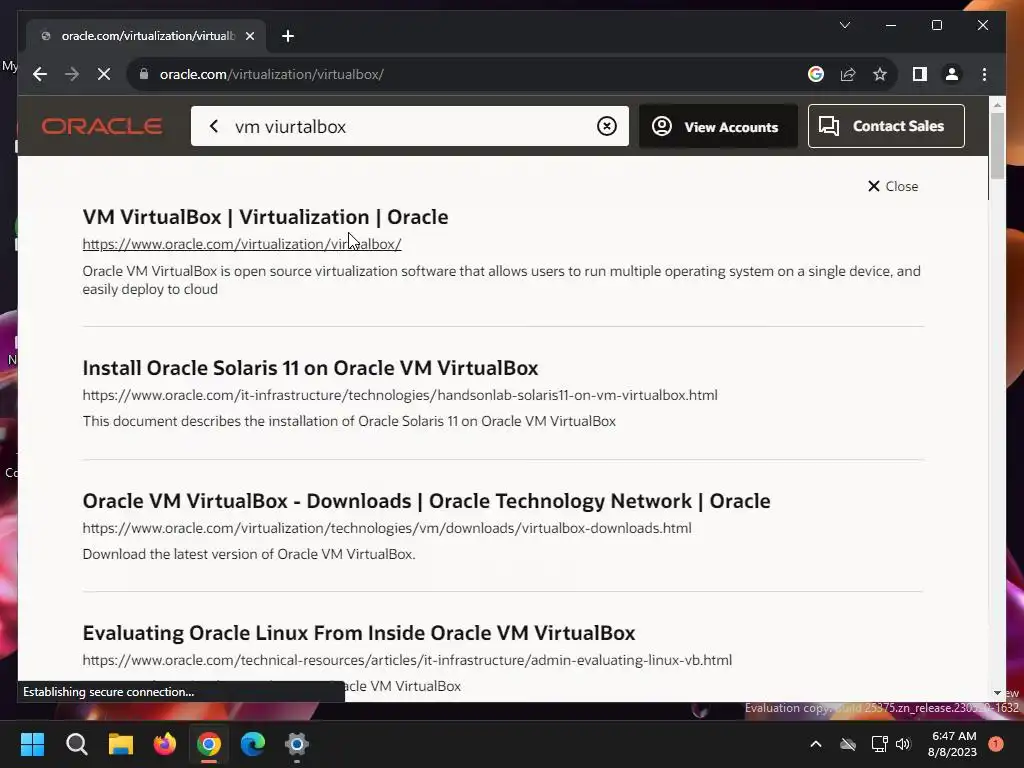
Task: Click the browser forward arrow
Action: click(x=72, y=74)
